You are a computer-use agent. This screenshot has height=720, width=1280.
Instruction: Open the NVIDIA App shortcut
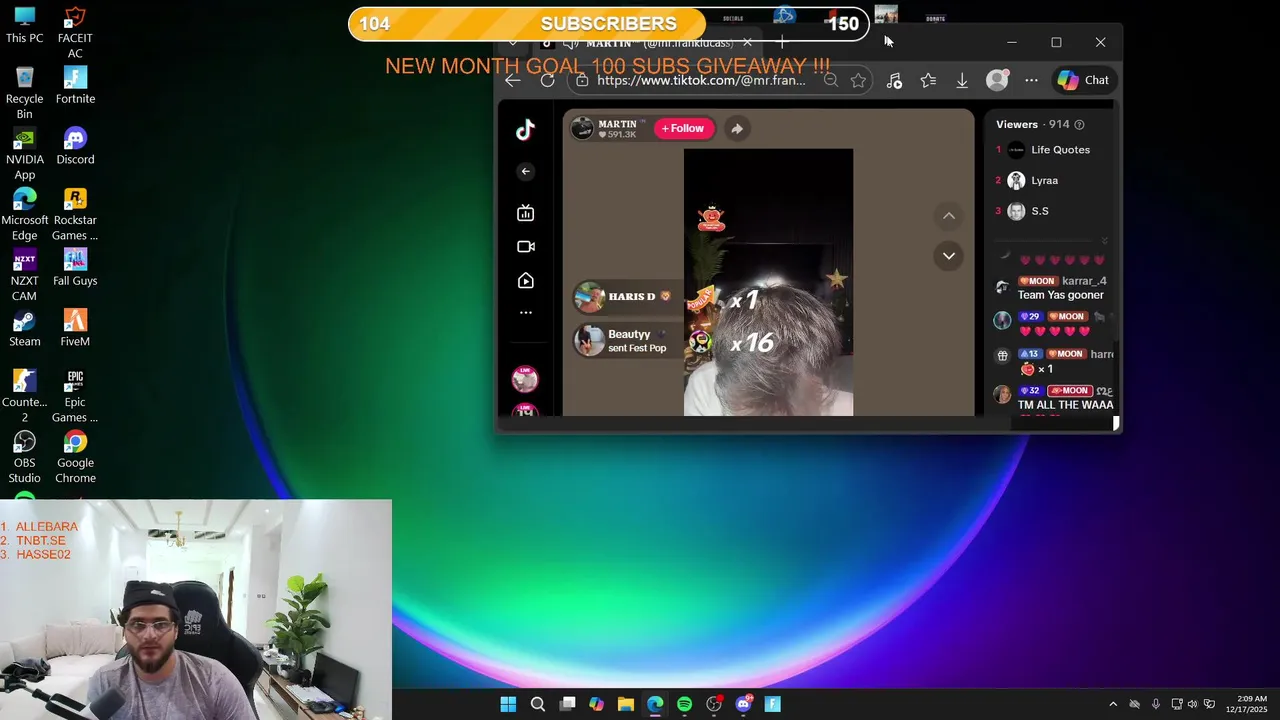pyautogui.click(x=24, y=155)
